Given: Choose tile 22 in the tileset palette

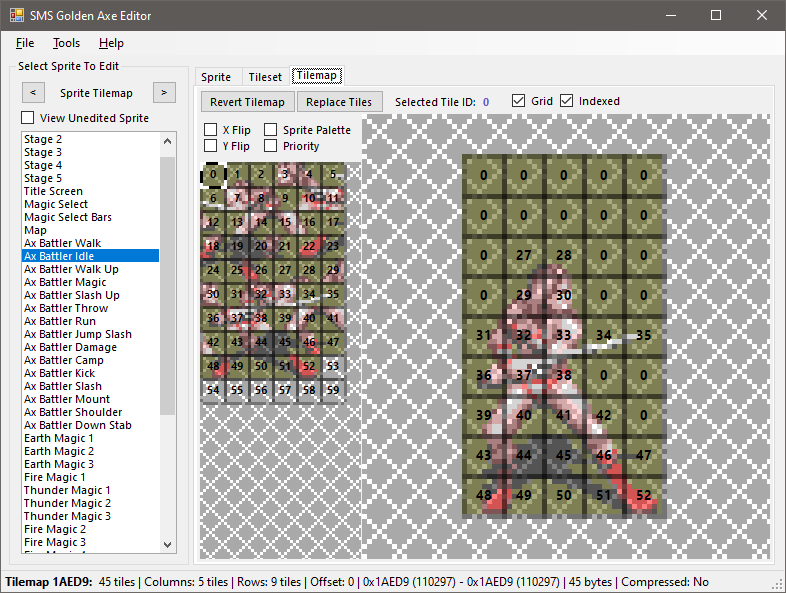Looking at the screenshot, I should (x=309, y=246).
